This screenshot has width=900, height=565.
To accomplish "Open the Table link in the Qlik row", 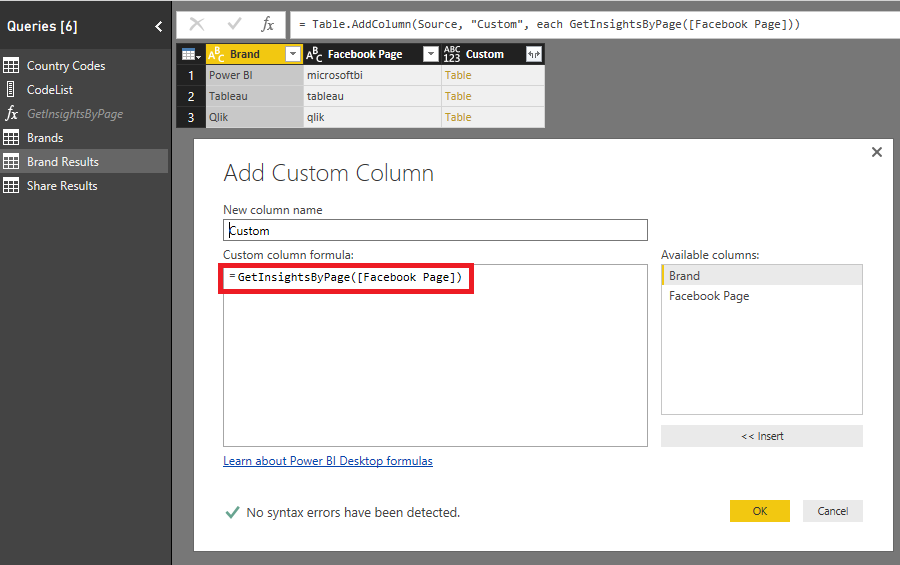I will (458, 117).
